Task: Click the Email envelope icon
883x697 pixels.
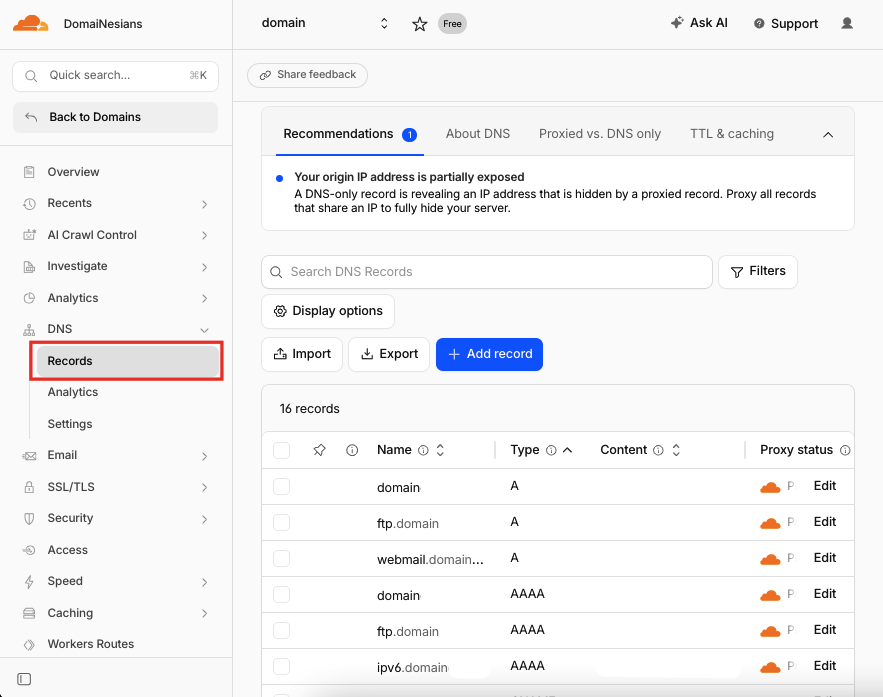Action: point(29,455)
